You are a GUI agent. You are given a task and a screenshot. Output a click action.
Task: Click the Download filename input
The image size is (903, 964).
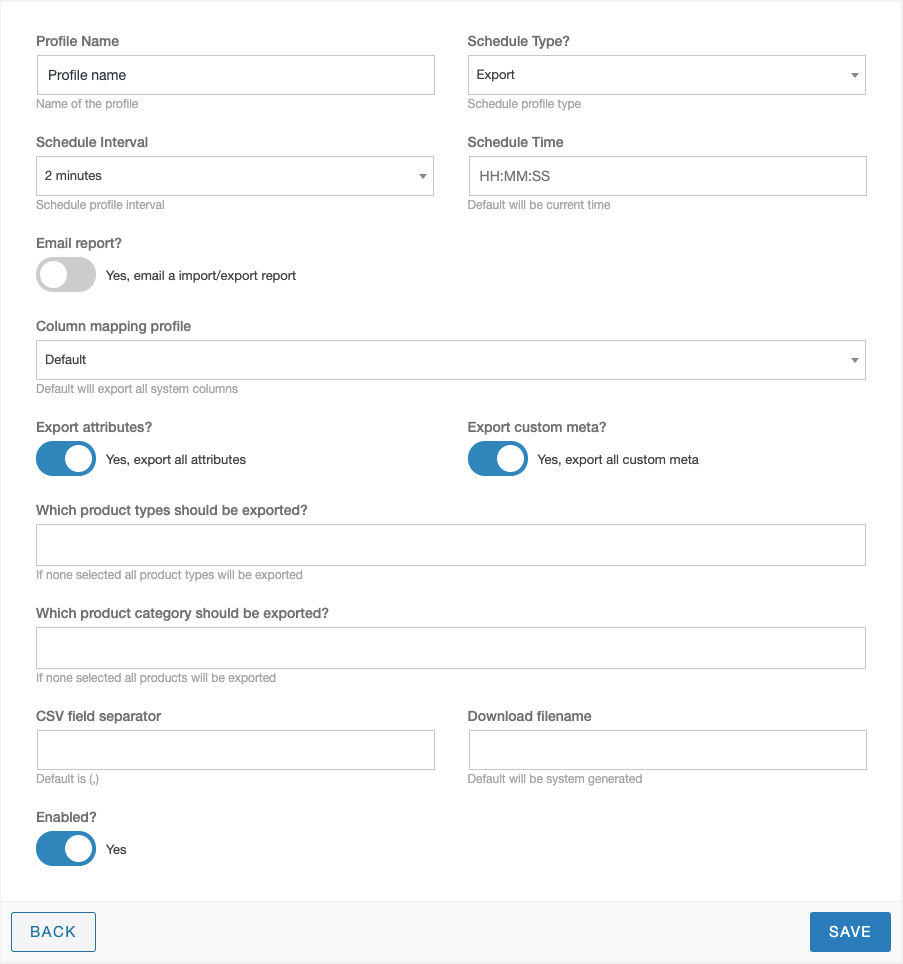668,750
